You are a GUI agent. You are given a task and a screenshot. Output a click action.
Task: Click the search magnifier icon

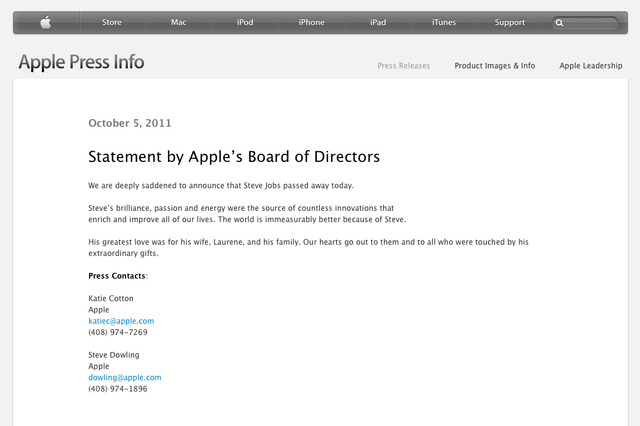pyautogui.click(x=560, y=23)
